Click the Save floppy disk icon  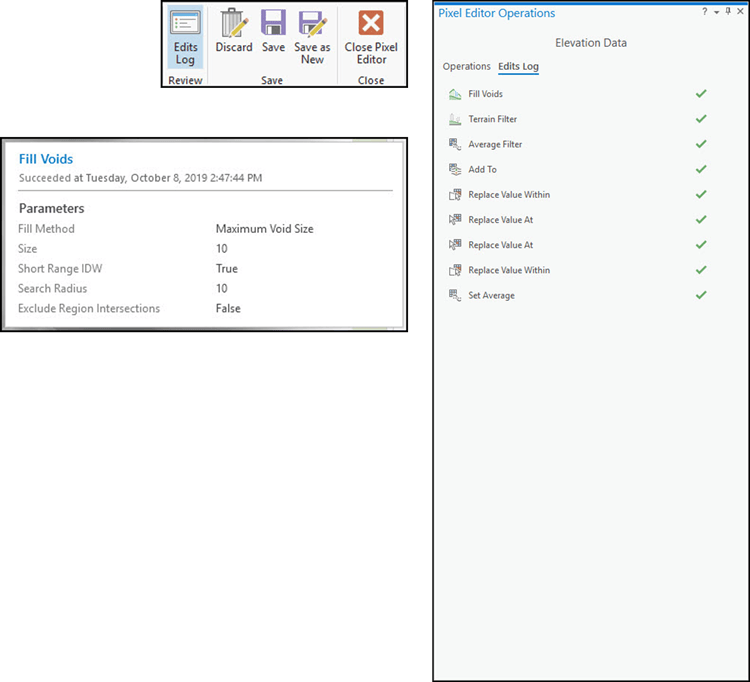click(x=273, y=22)
